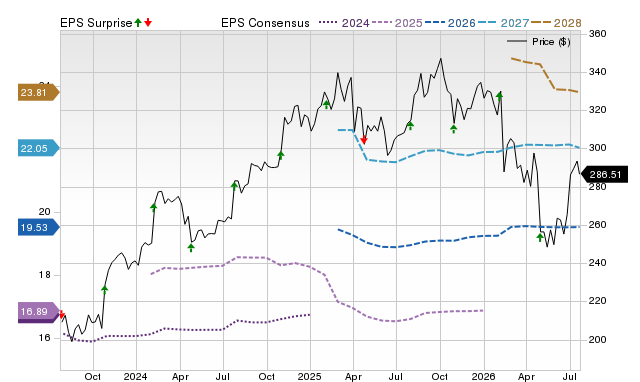
Task: Click the red down arrow in the EPS Surprise legend
Action: click(x=148, y=22)
